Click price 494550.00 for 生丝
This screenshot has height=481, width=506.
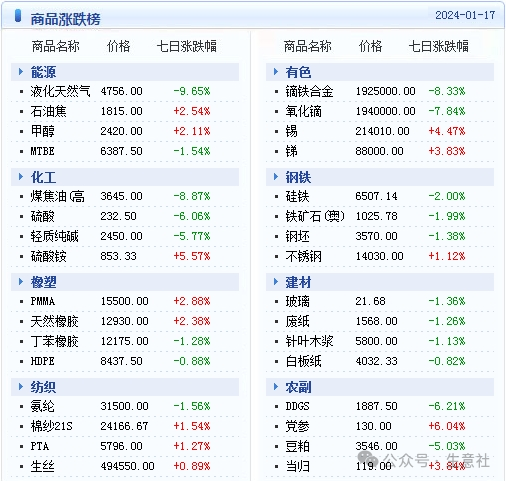(x=127, y=466)
